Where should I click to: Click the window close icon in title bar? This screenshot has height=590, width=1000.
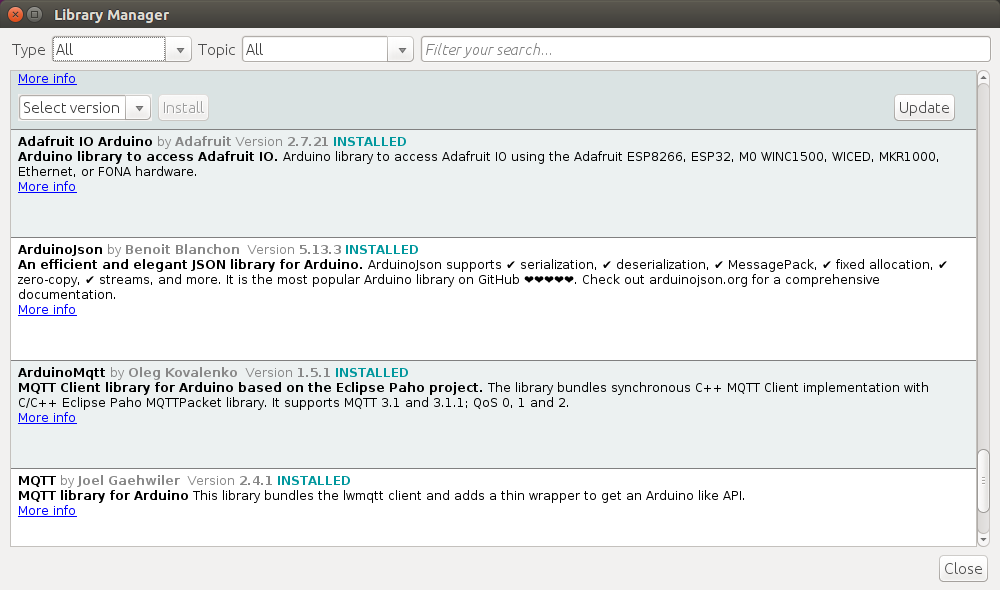pos(16,14)
